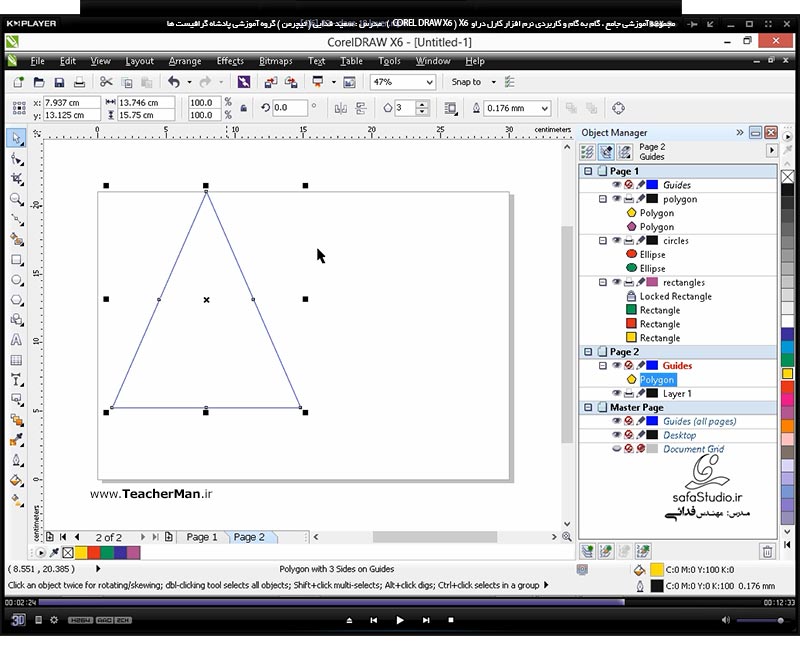Click the KMPlayer video seek bar
The image size is (800, 650).
(x=399, y=603)
